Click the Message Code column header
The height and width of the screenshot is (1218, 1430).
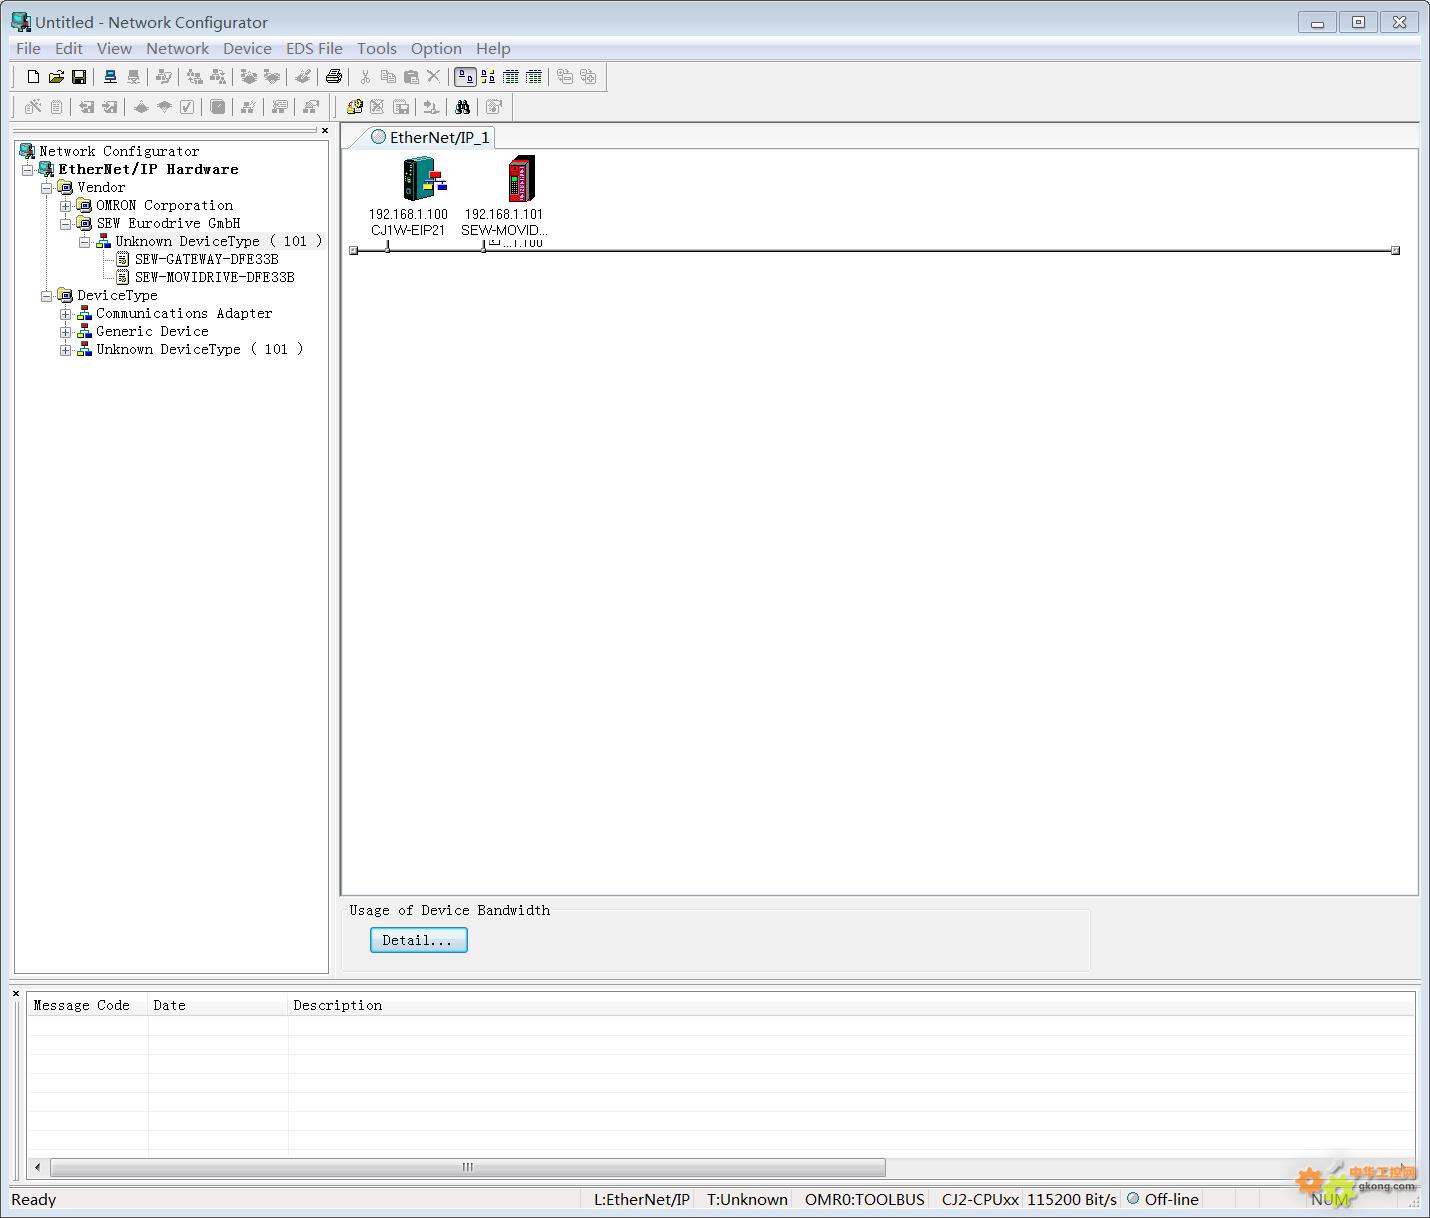(88, 1005)
